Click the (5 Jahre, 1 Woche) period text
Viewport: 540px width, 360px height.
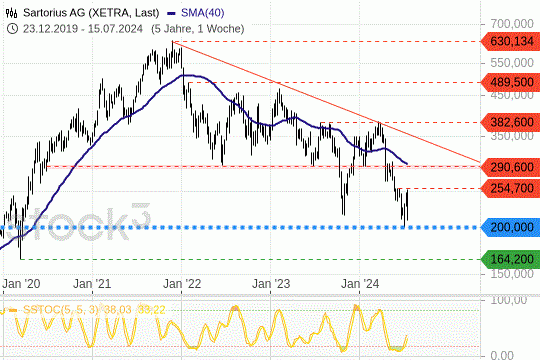click(197, 29)
